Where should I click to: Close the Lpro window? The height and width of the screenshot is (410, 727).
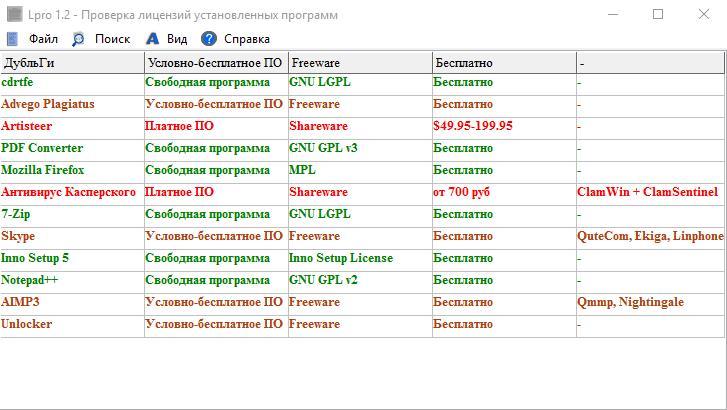[703, 14]
